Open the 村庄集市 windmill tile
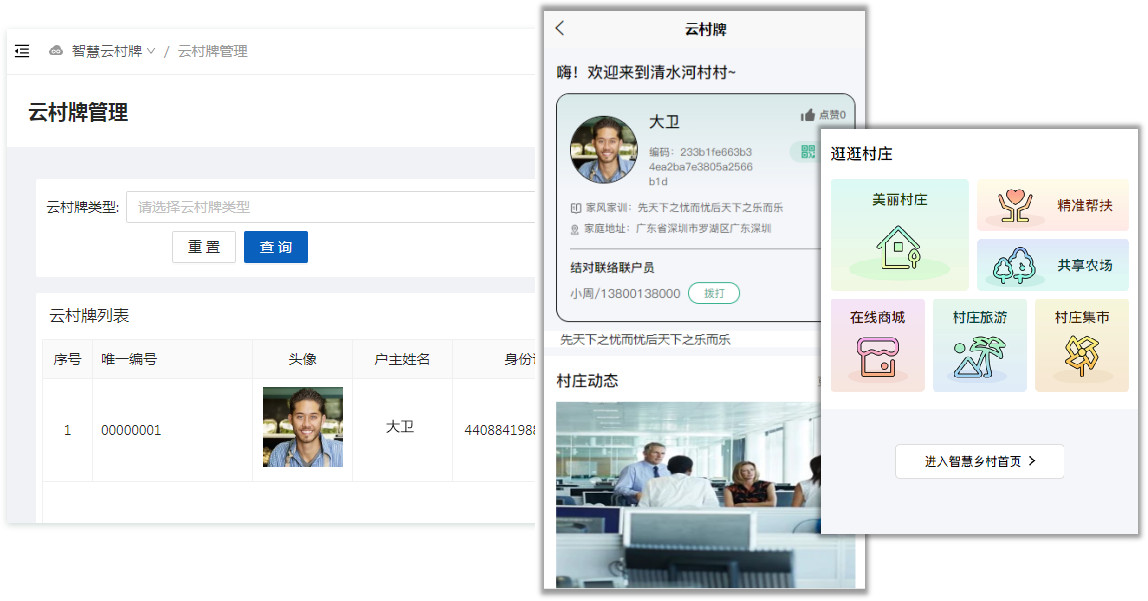 [1081, 345]
